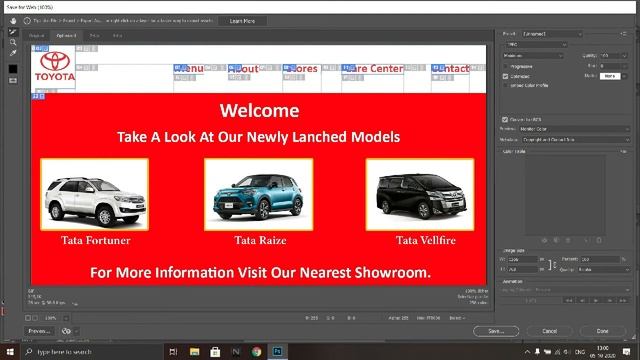This screenshot has height=360, width=640.
Task: Click the Save... button
Action: point(496,331)
